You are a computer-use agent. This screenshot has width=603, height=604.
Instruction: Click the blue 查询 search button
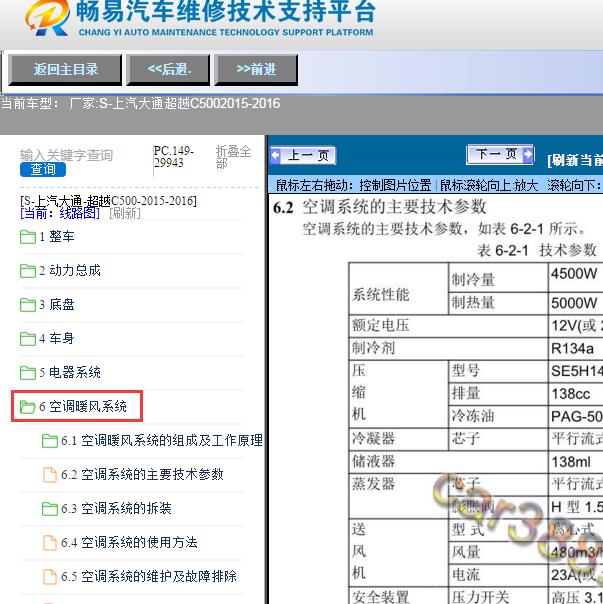pos(43,169)
